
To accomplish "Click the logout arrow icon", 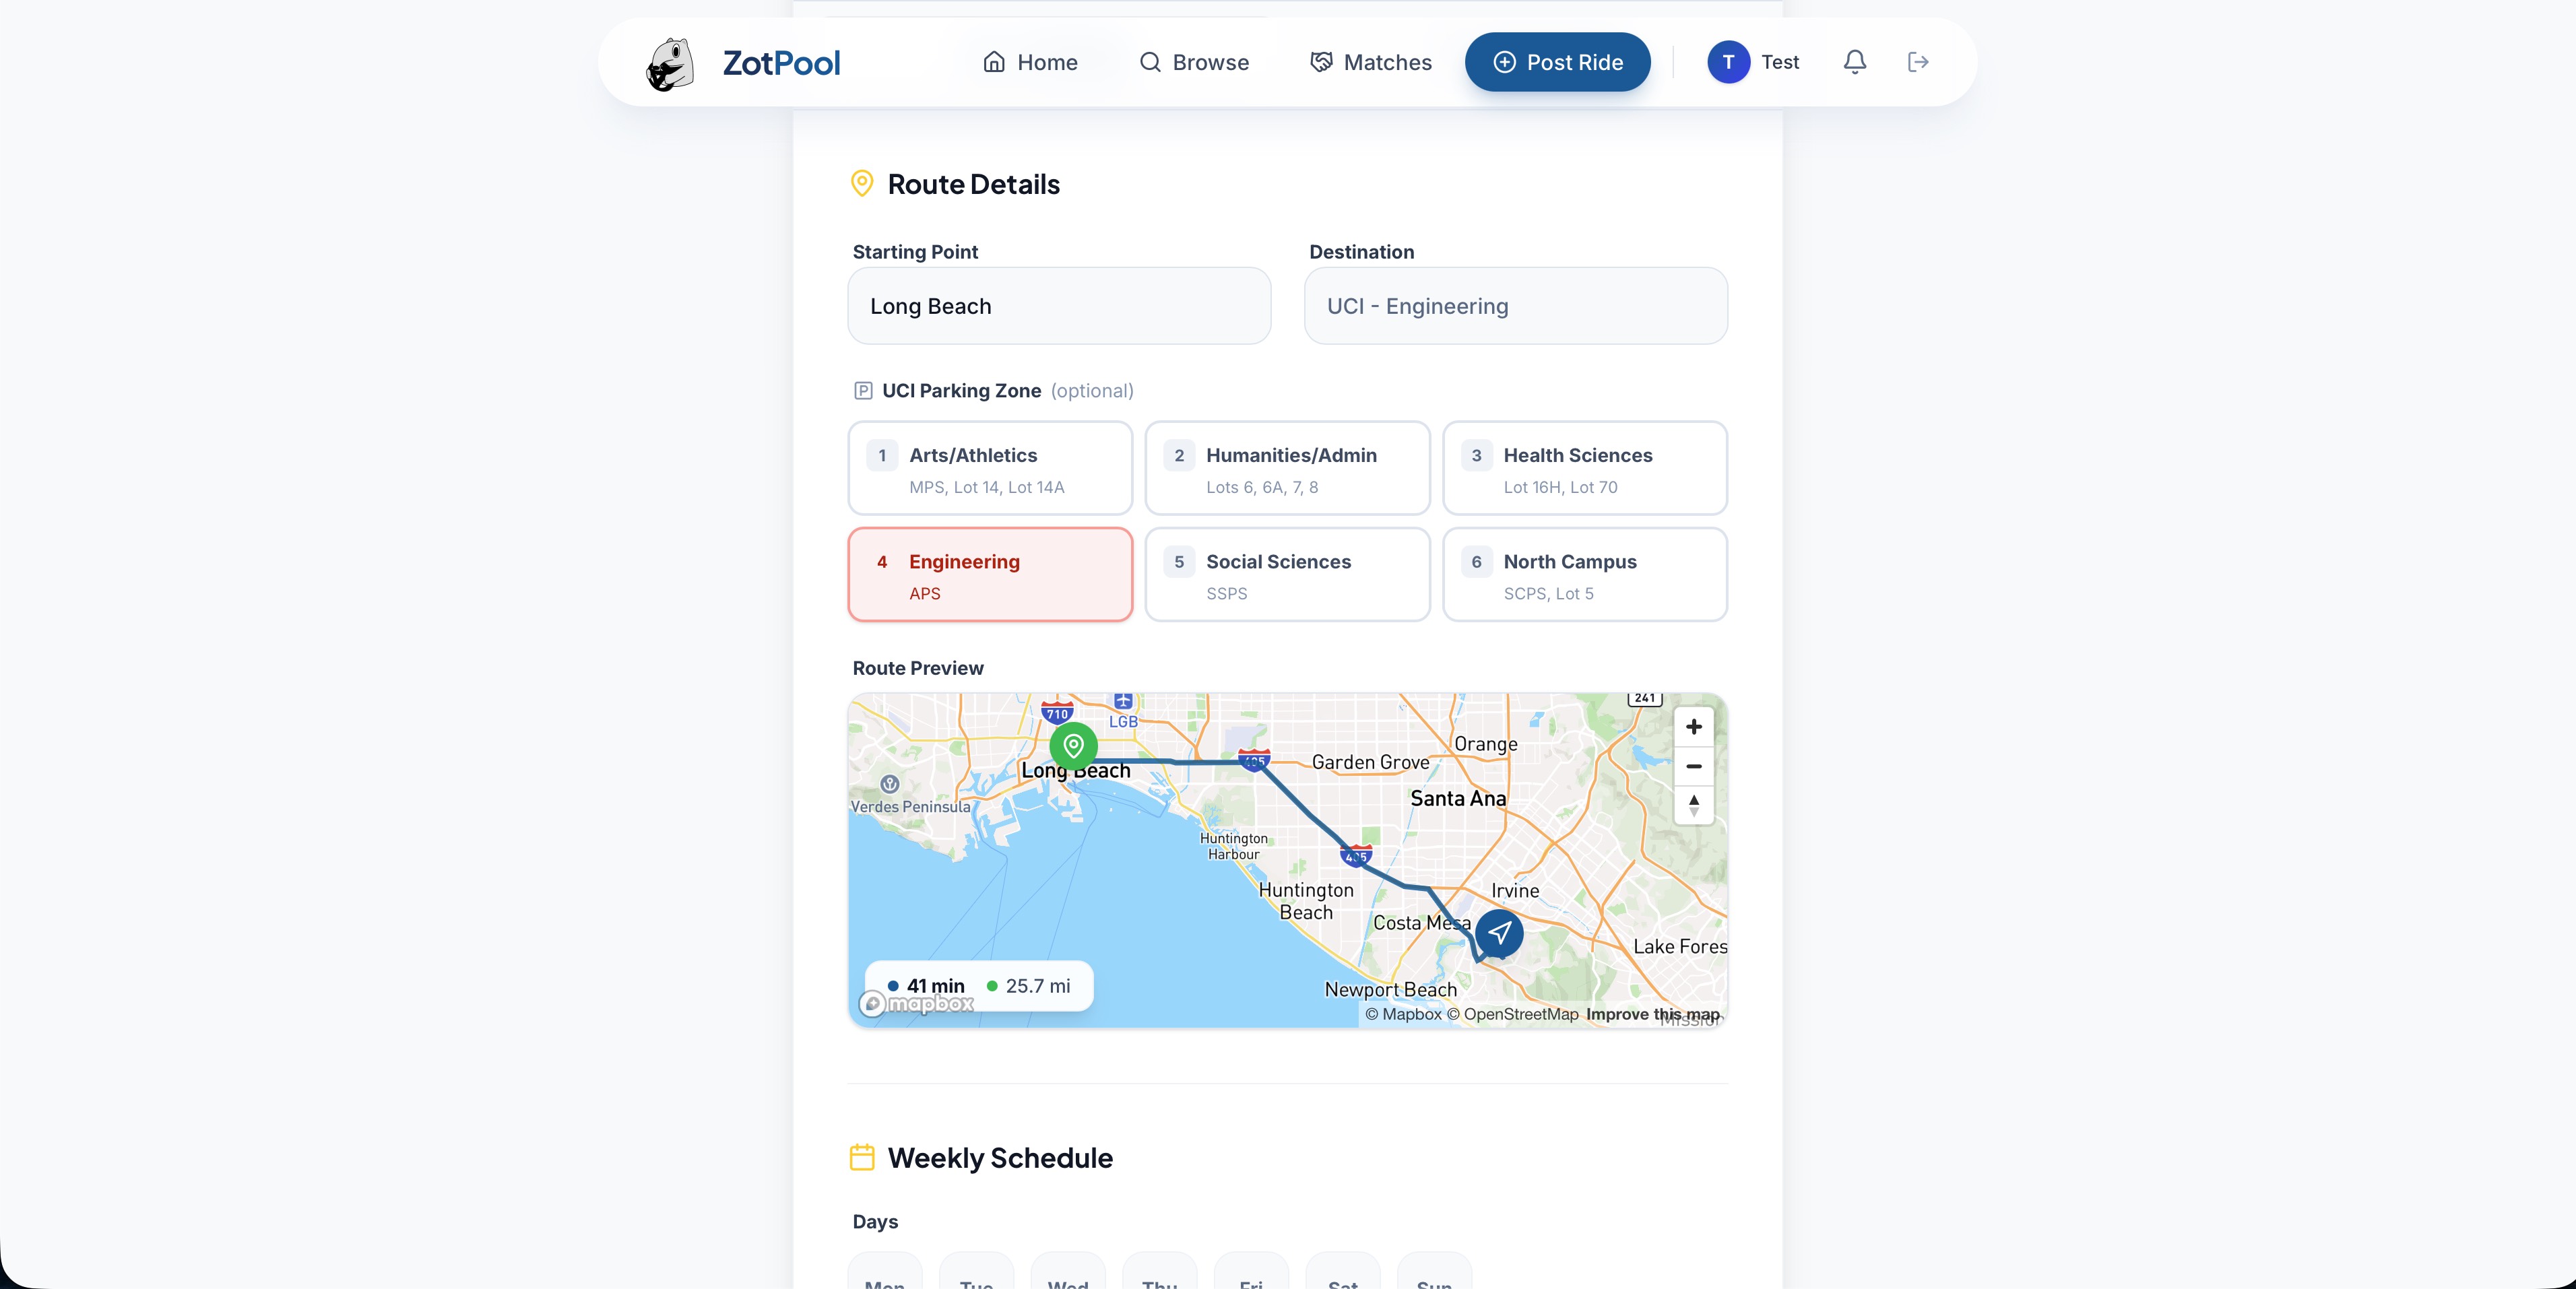I will [1917, 62].
